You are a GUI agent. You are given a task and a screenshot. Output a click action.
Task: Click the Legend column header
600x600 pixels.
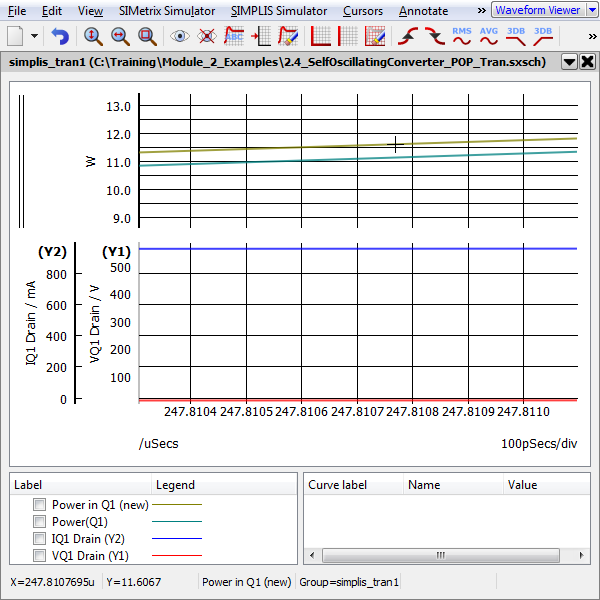(x=175, y=485)
